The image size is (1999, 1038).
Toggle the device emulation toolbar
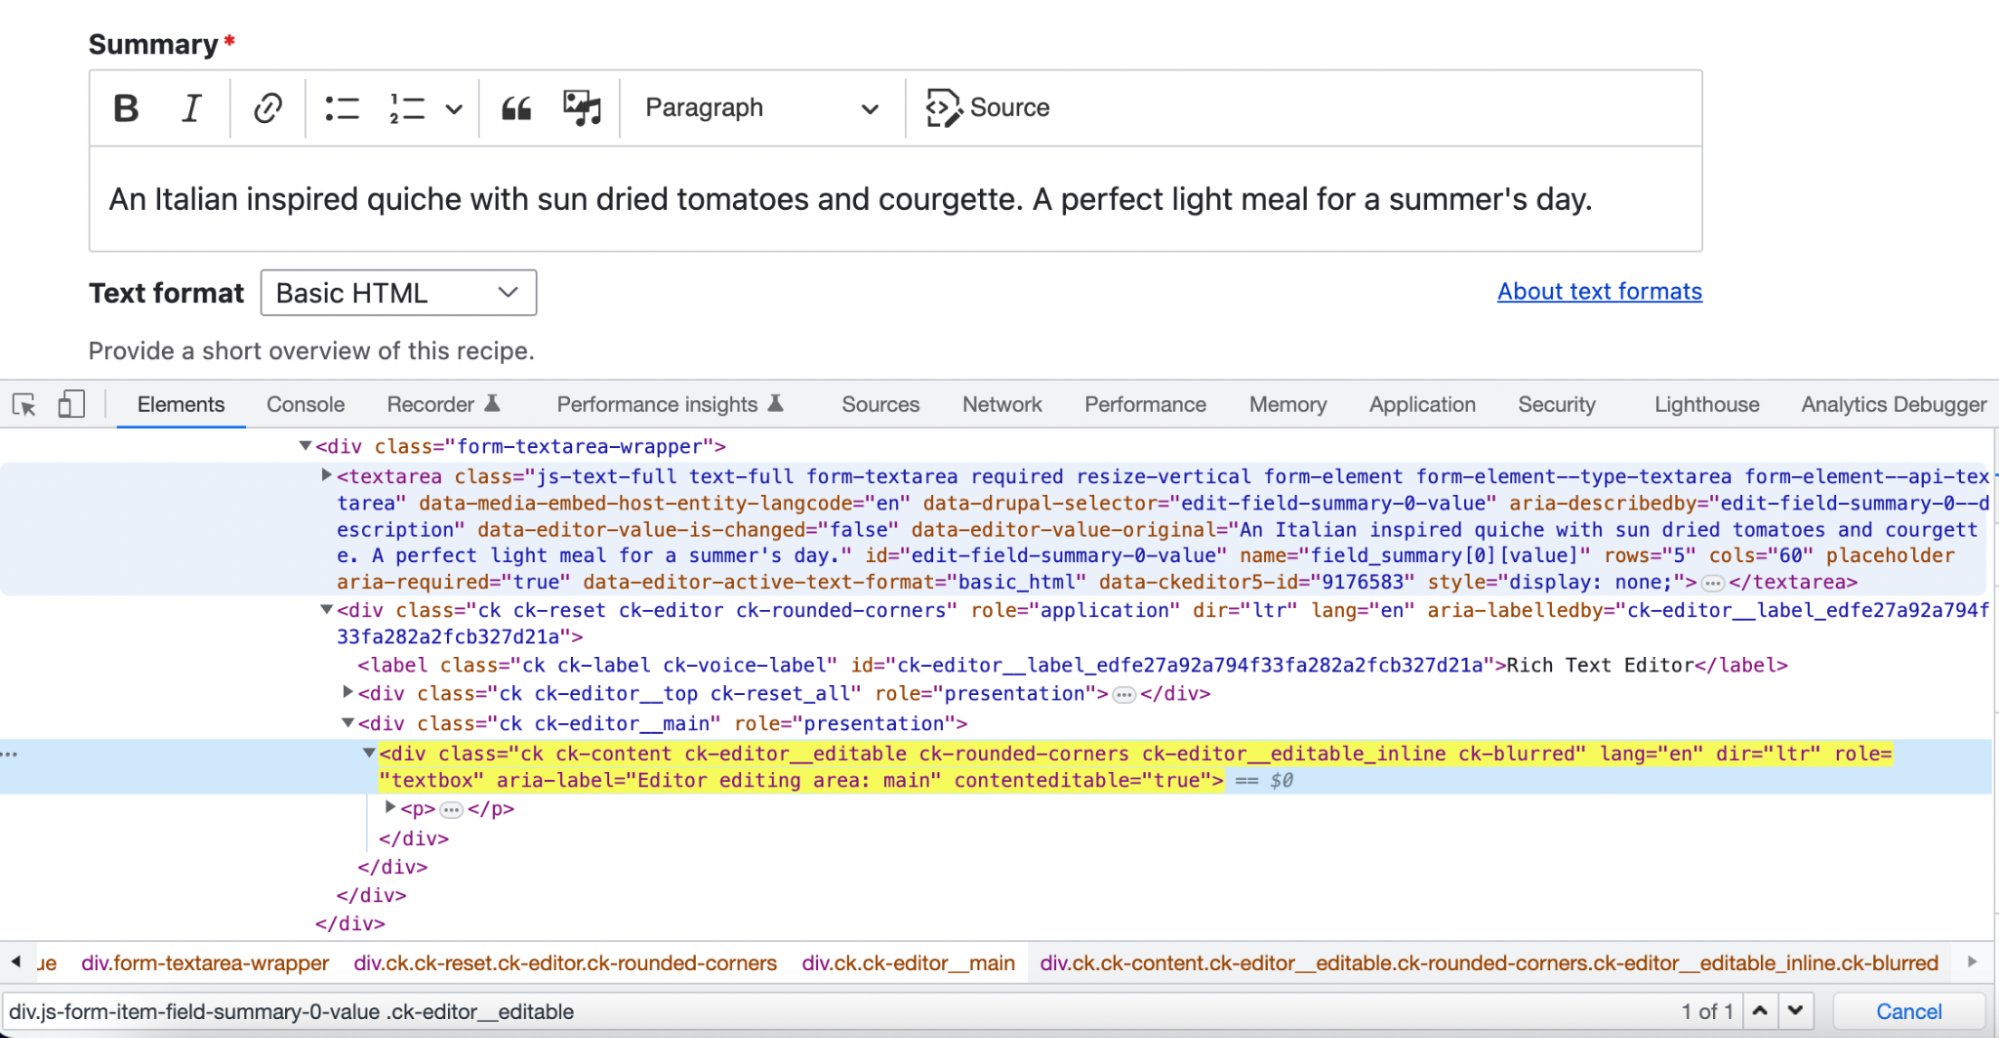click(x=70, y=404)
